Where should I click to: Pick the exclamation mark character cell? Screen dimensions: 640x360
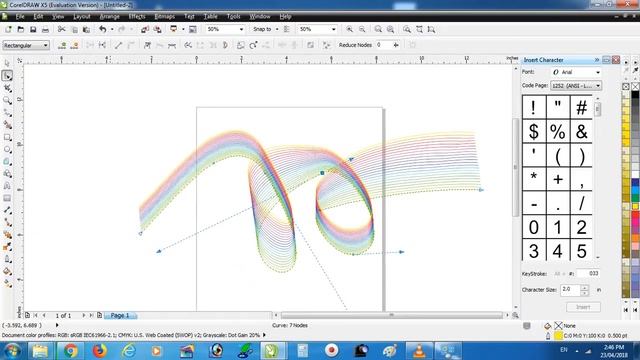533,107
